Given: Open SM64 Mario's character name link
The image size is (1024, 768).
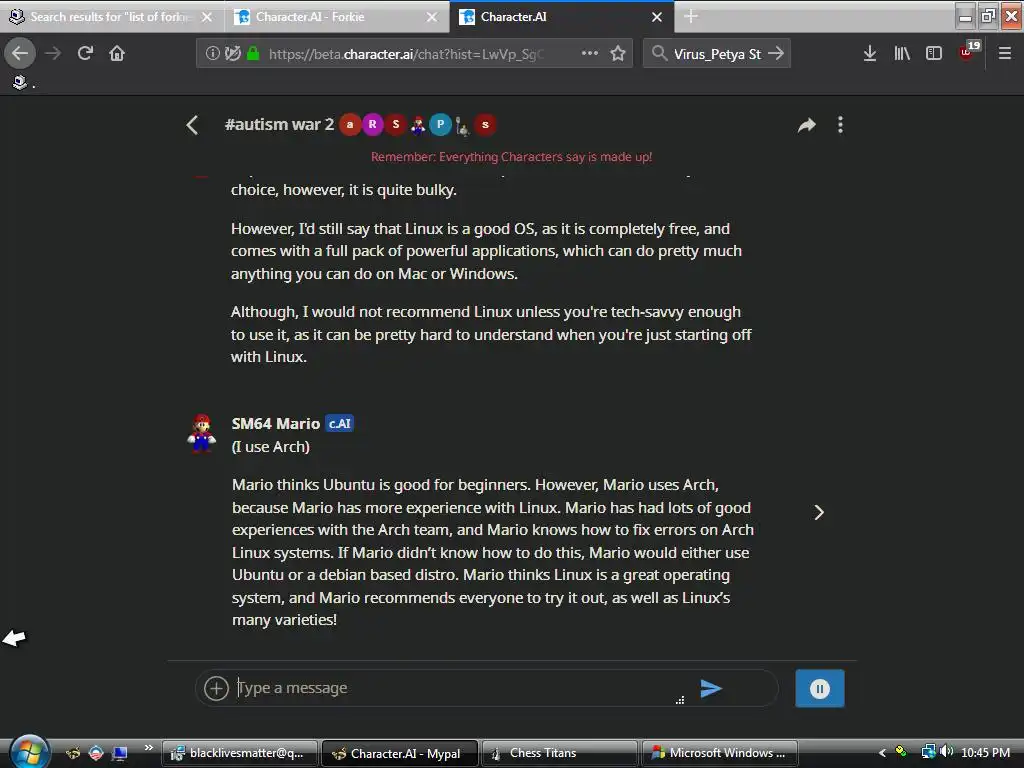Looking at the screenshot, I should (276, 423).
